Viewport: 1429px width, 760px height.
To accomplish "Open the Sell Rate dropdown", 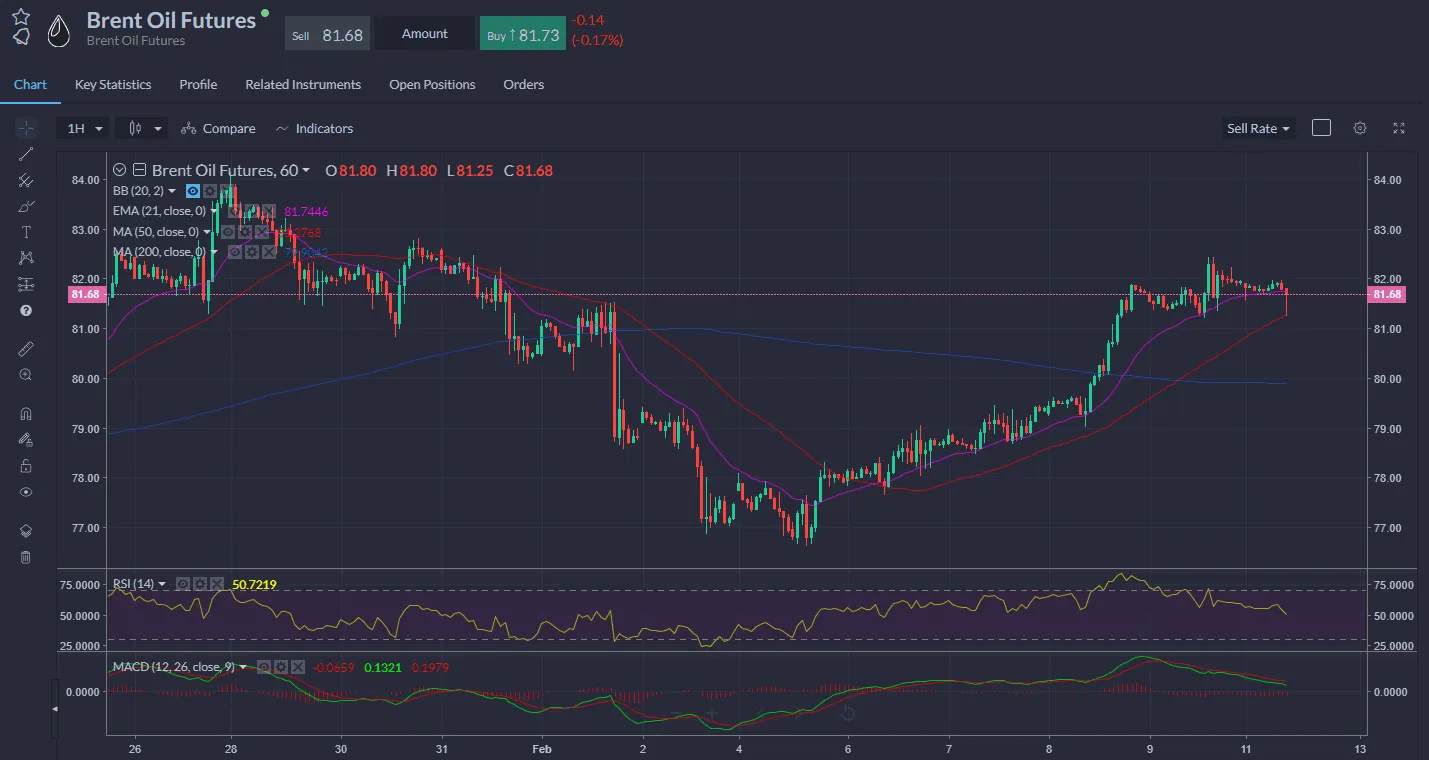I will pos(1258,128).
